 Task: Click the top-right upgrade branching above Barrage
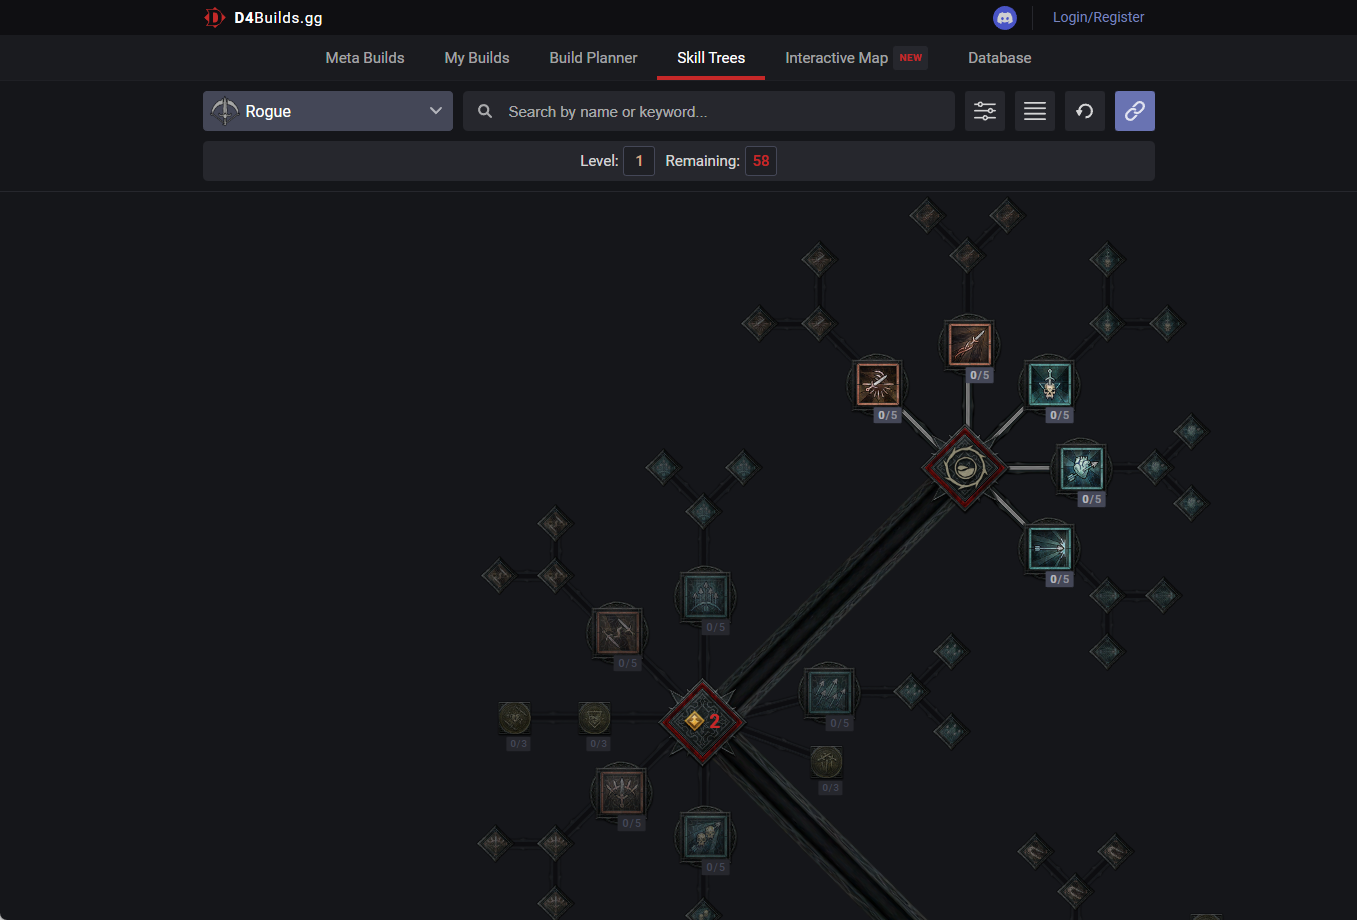click(742, 467)
